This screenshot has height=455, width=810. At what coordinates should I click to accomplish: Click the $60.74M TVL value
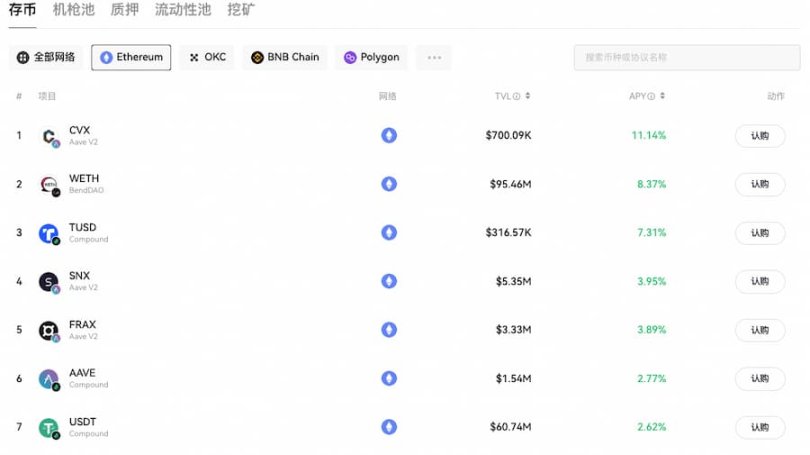[510, 427]
